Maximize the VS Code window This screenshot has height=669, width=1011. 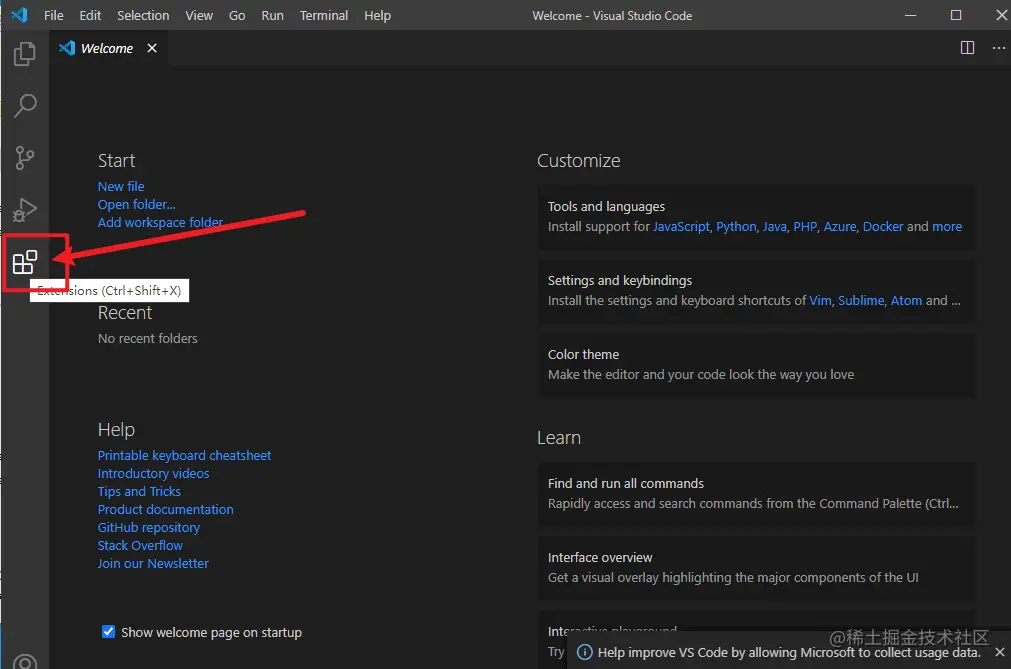[x=956, y=15]
